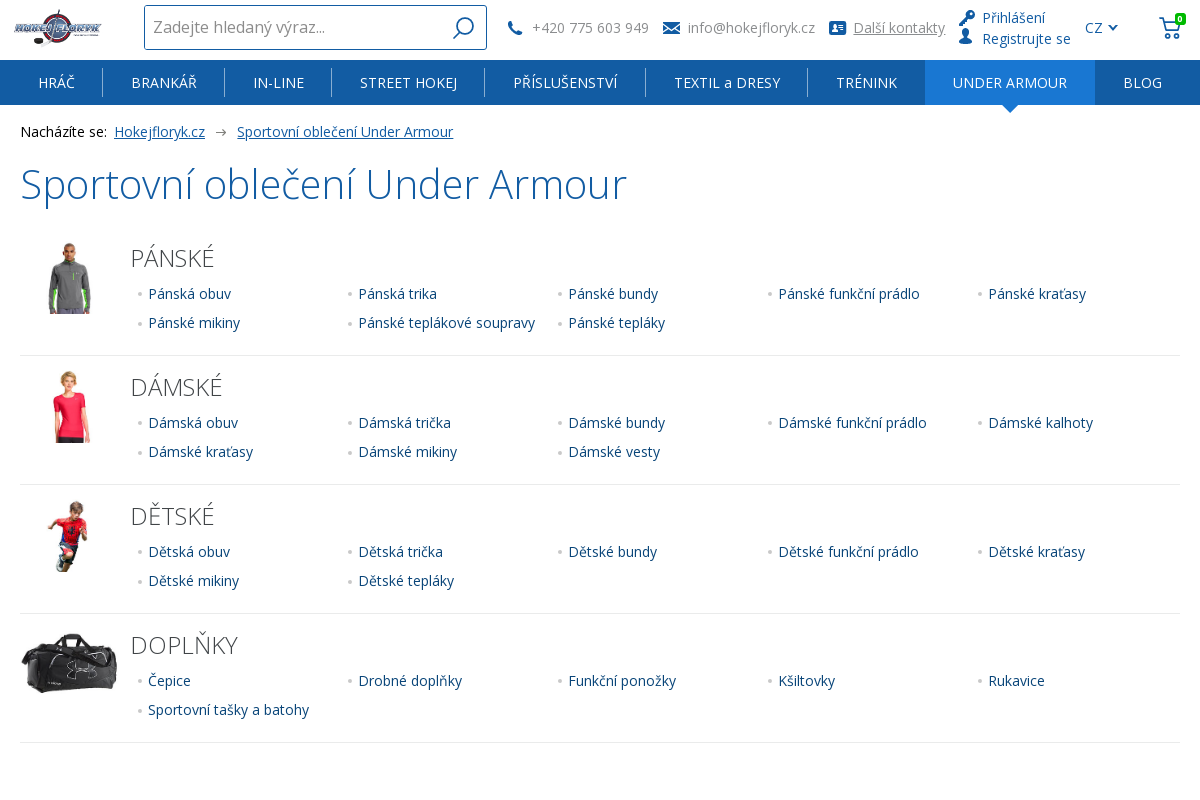
Task: Click the duffel bag thumbnail for DOPLŇKY
Action: (69, 662)
